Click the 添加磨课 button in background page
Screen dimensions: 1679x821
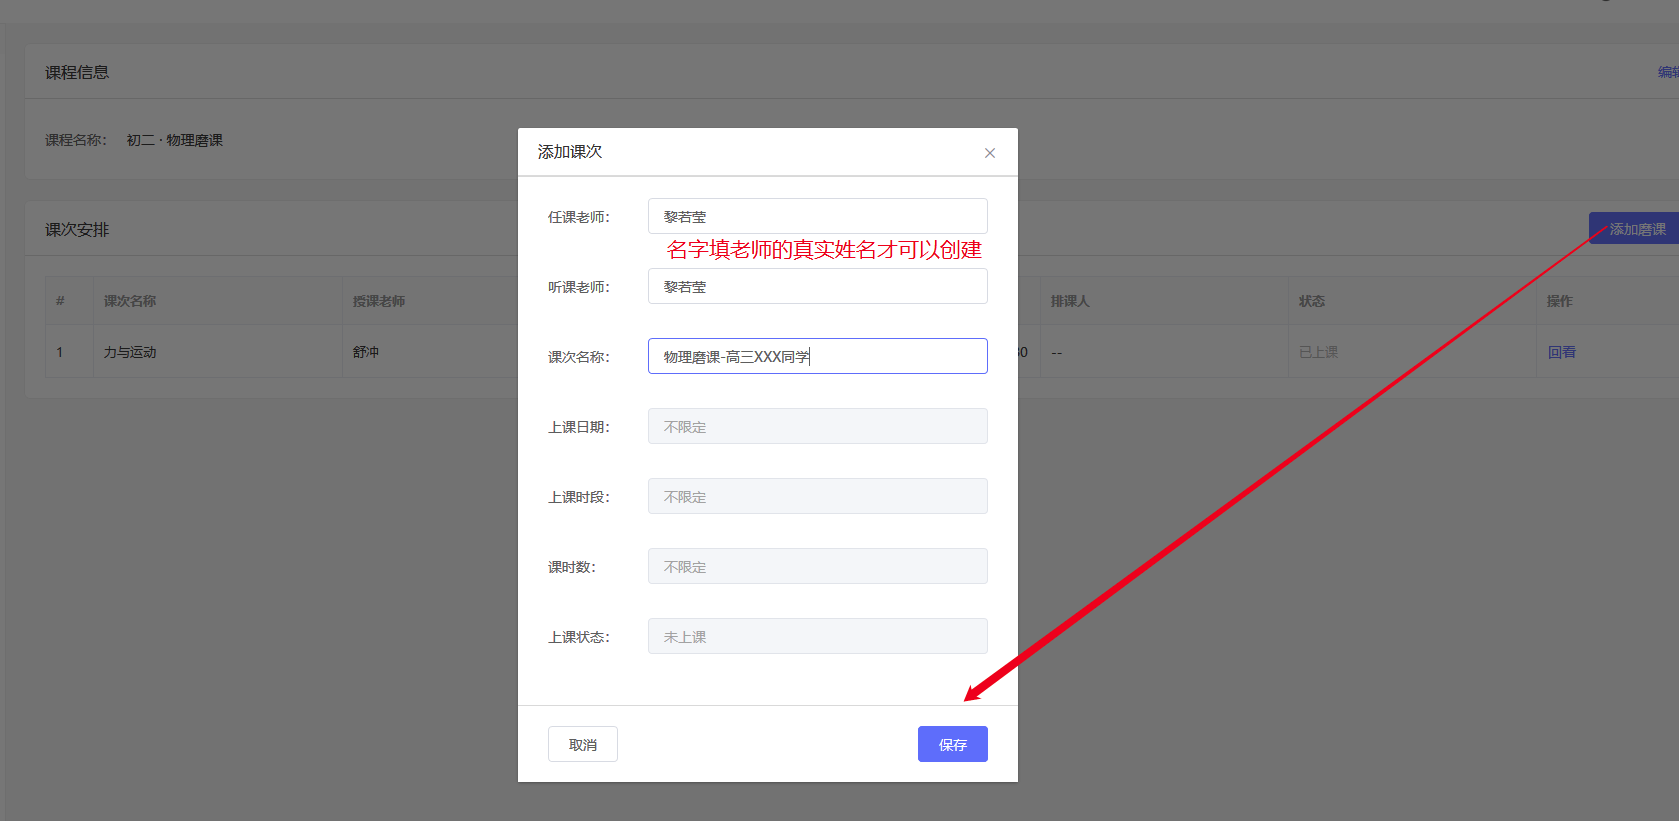point(1635,229)
